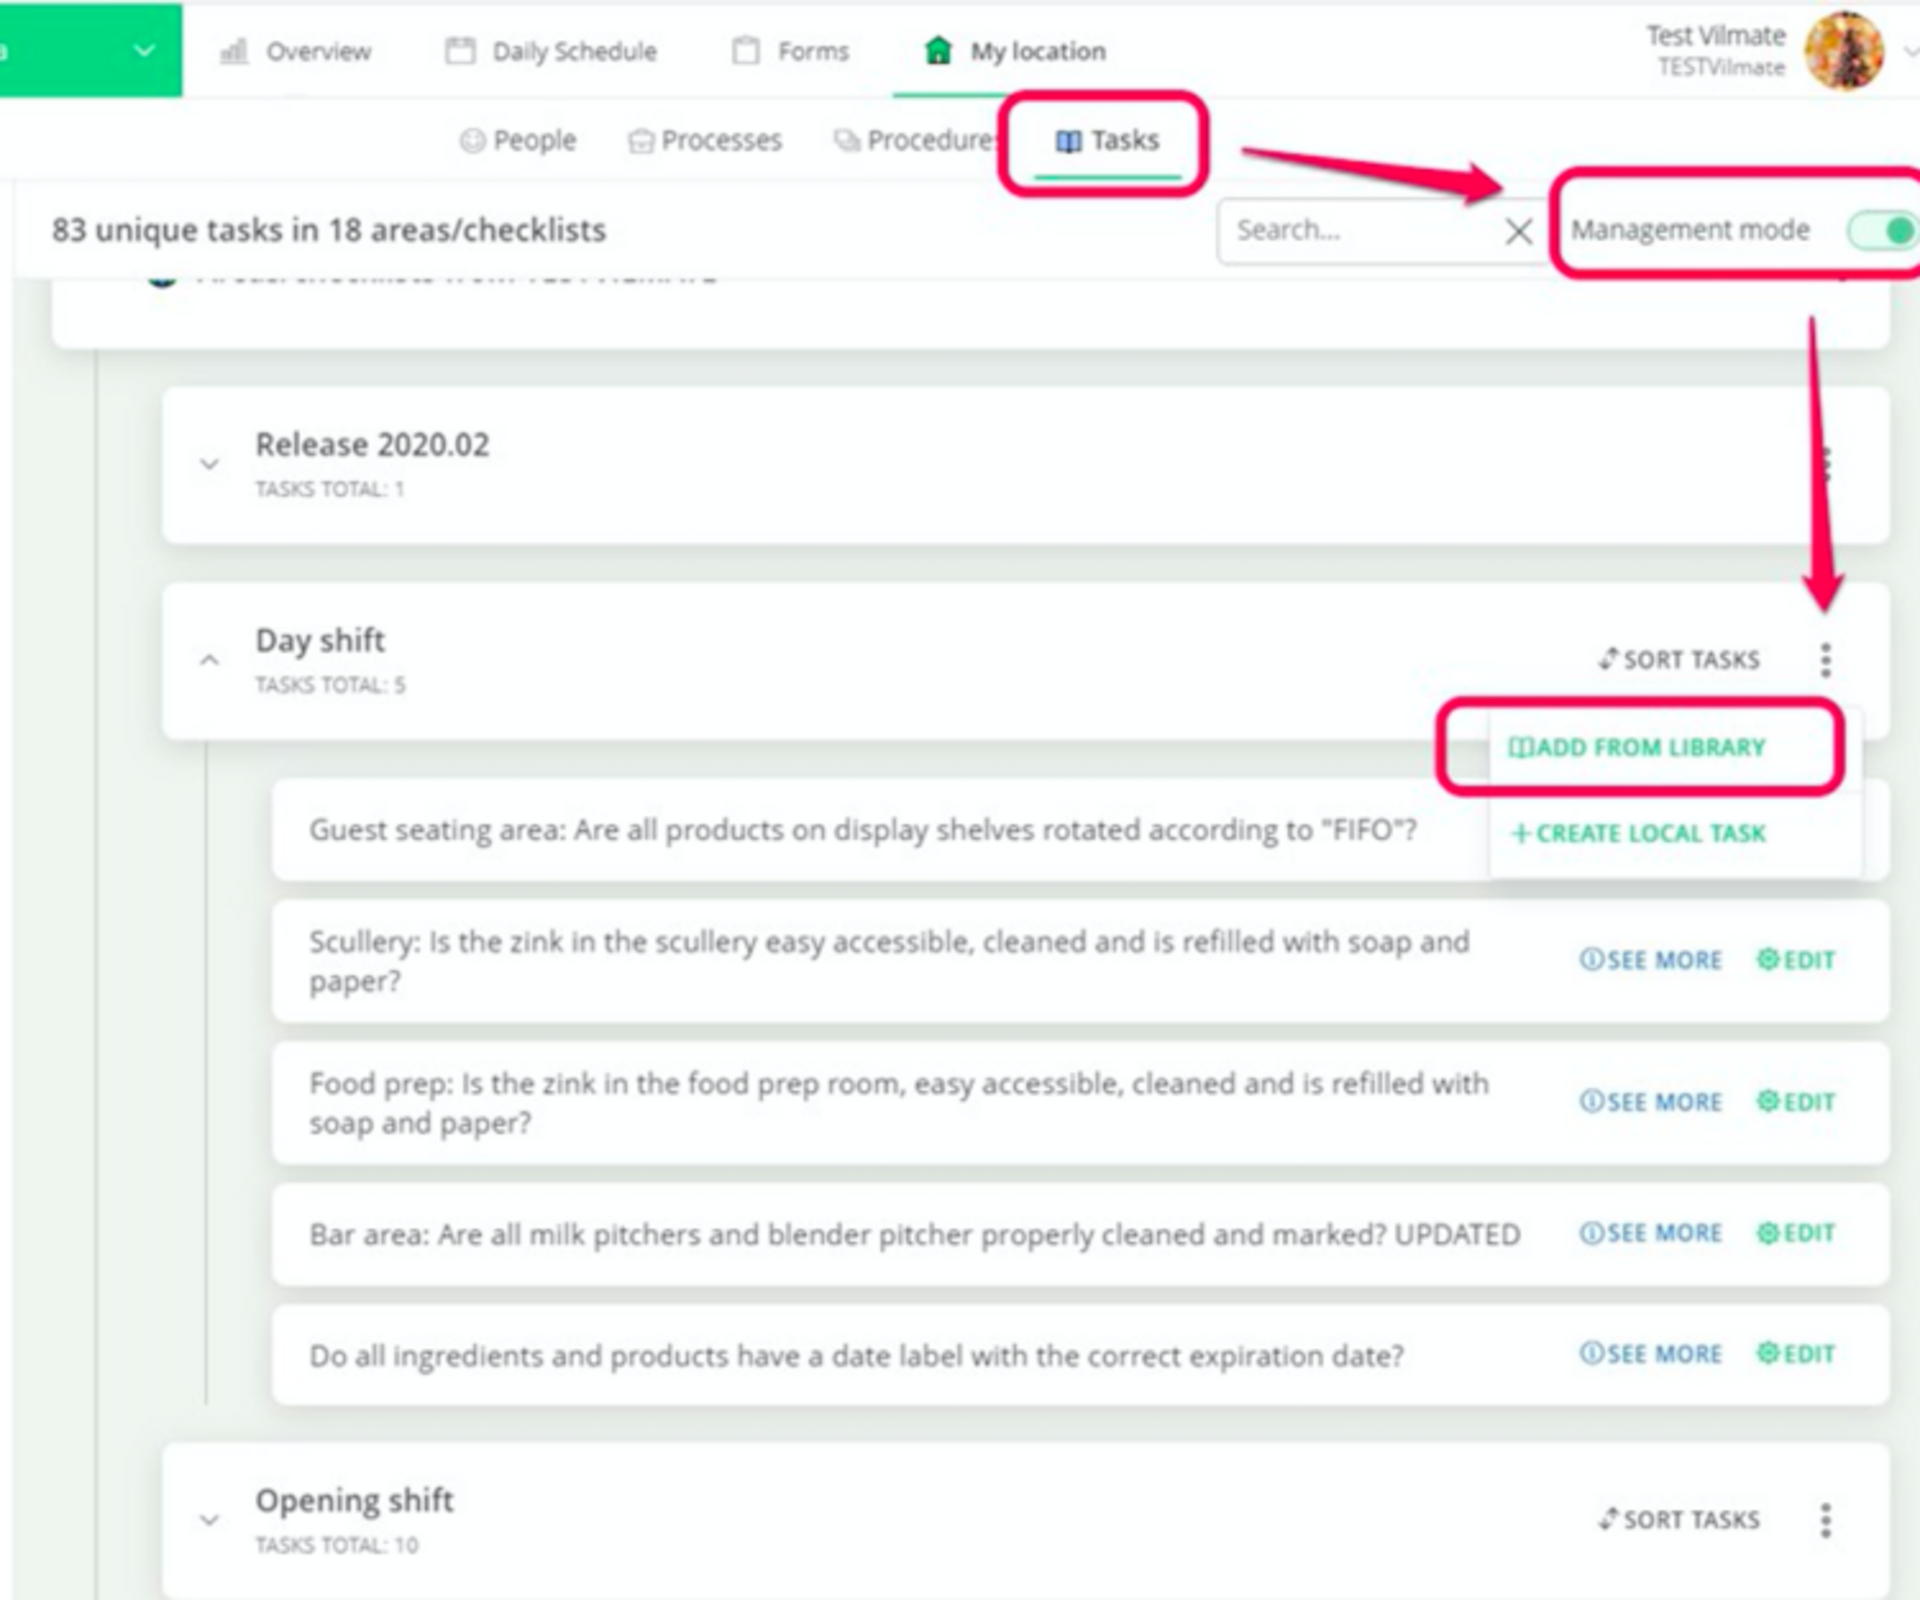This screenshot has width=1920, height=1600.
Task: Open the three-dot menu for Opening shift
Action: click(x=1825, y=1520)
